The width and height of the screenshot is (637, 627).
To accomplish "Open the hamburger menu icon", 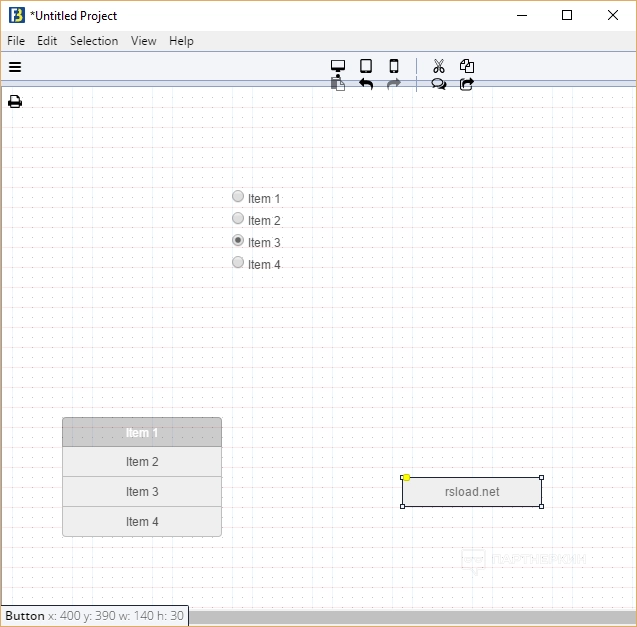I will [x=15, y=67].
